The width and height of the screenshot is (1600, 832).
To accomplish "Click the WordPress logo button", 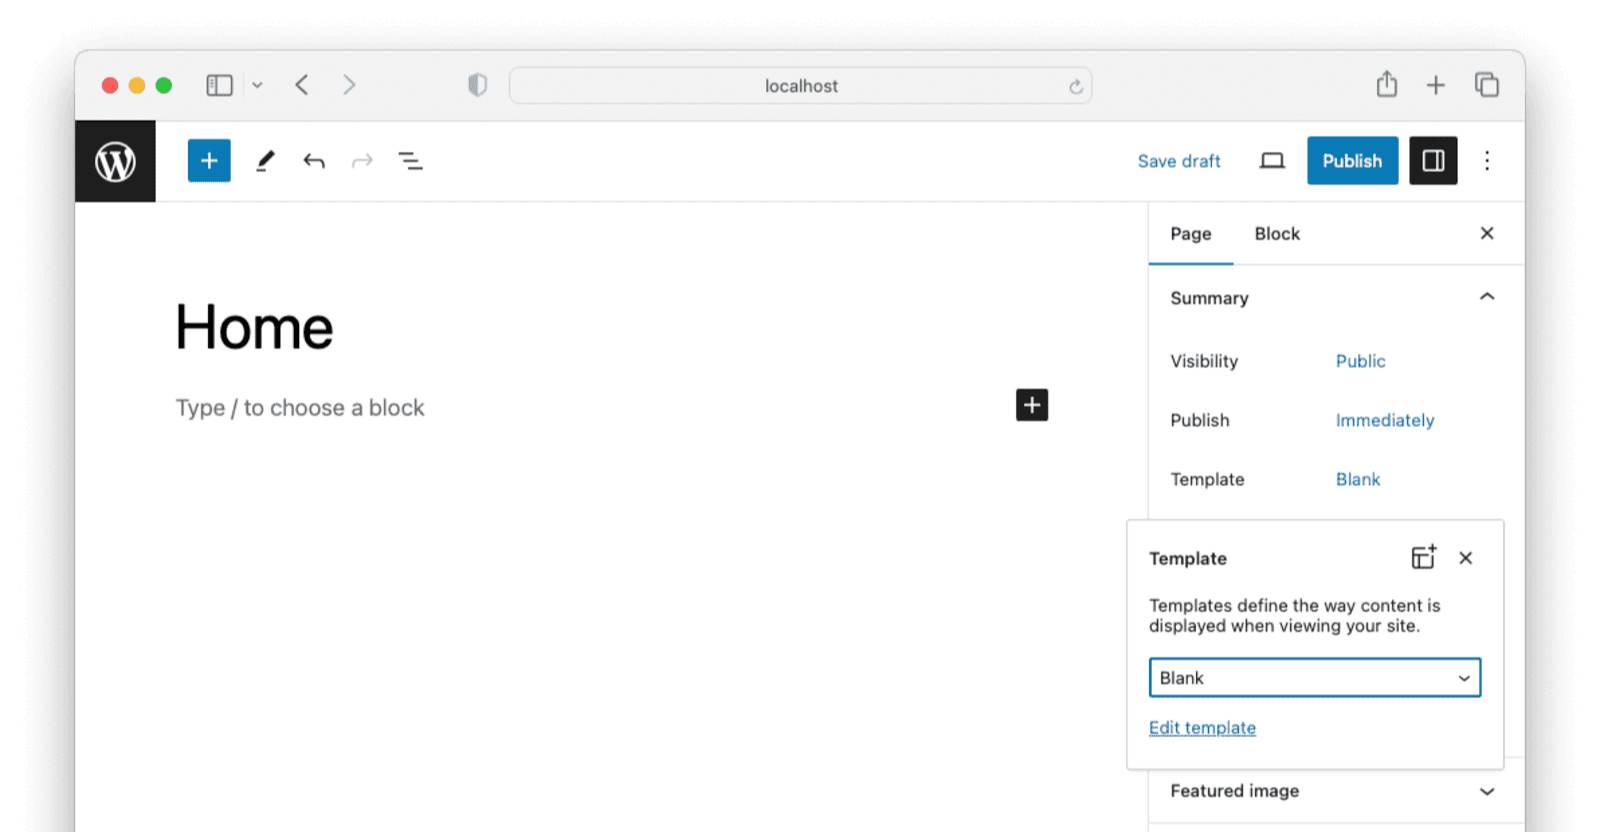I will click(115, 161).
